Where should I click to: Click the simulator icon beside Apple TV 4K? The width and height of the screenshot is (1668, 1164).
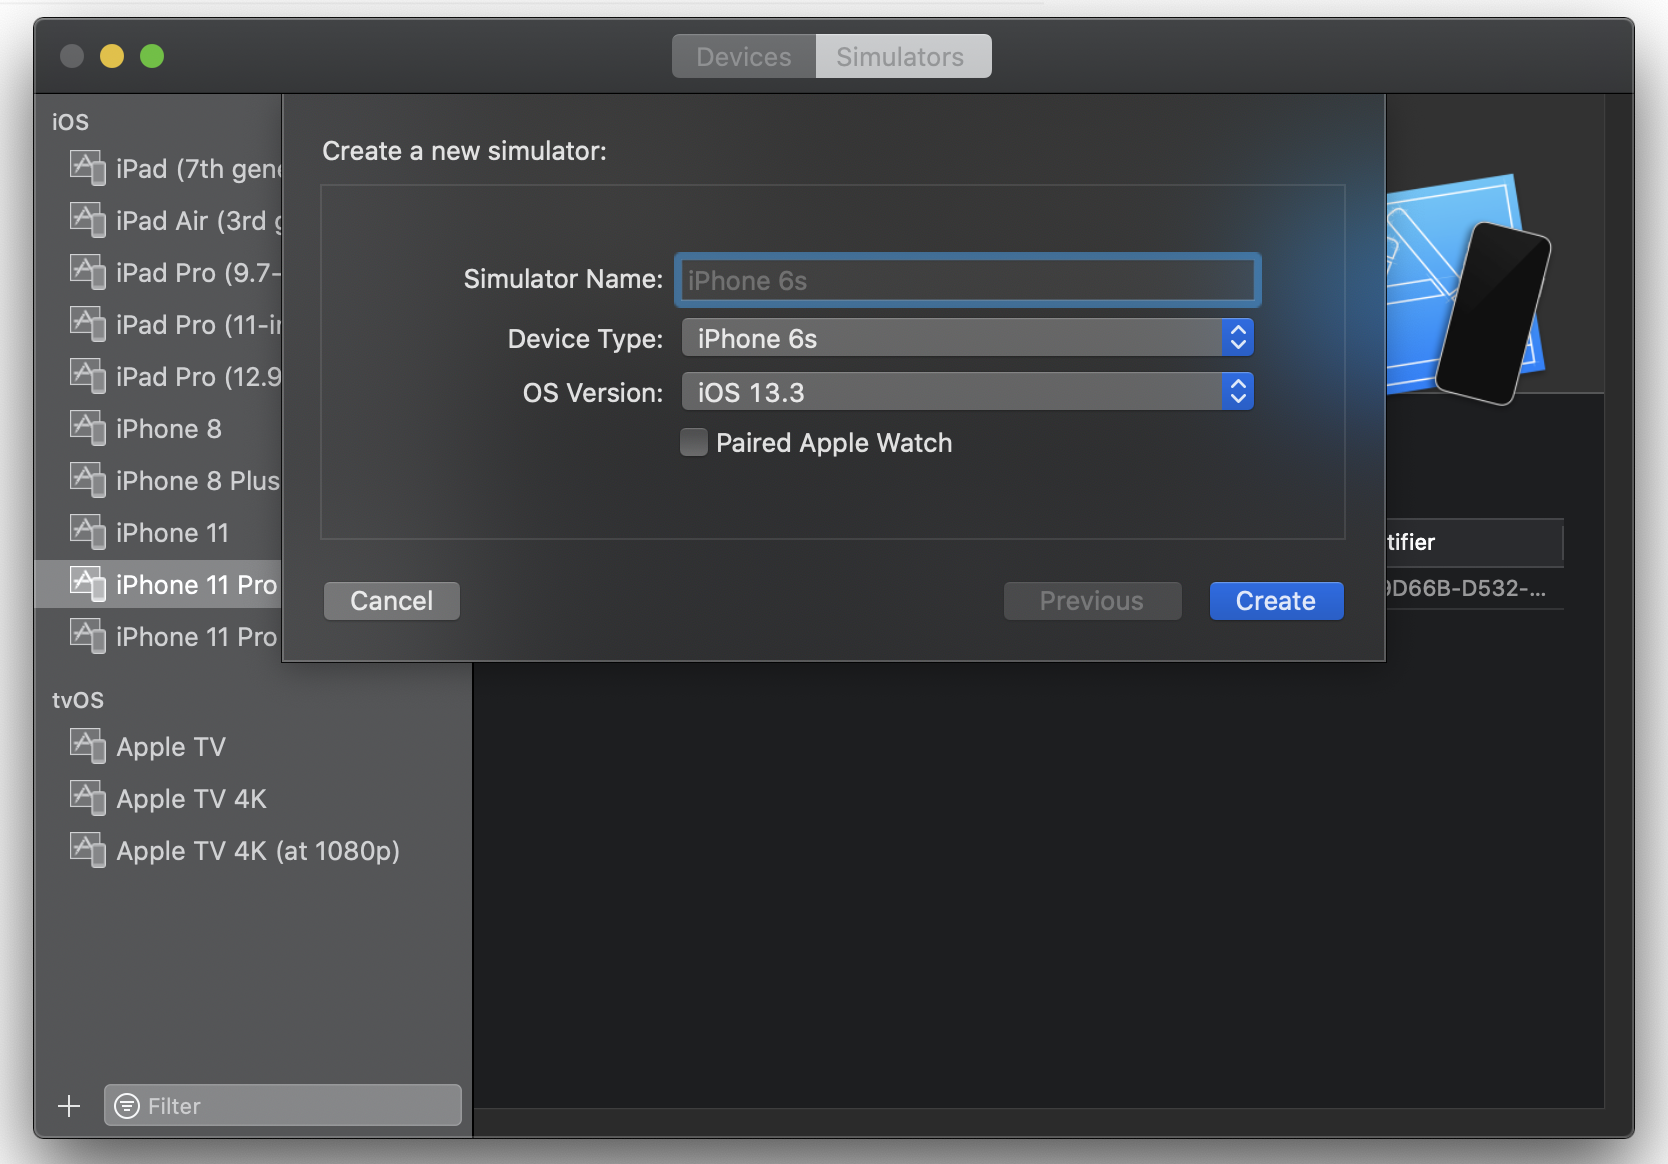point(88,798)
